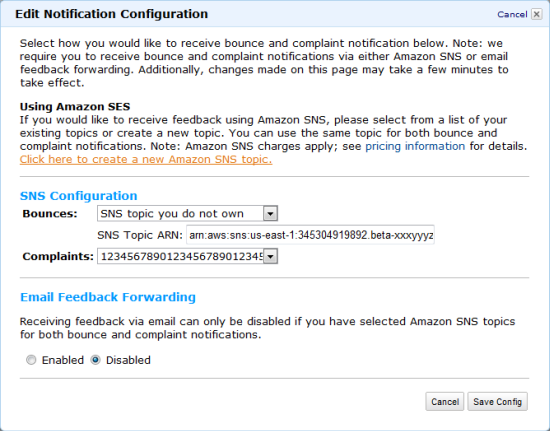
Task: Click the Bounces: label
Action: coord(50,214)
